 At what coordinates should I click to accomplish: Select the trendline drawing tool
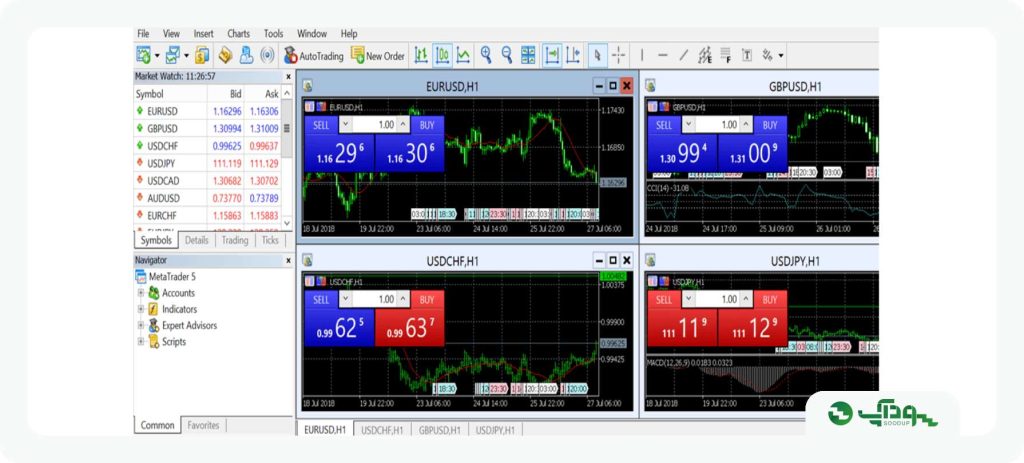[684, 56]
